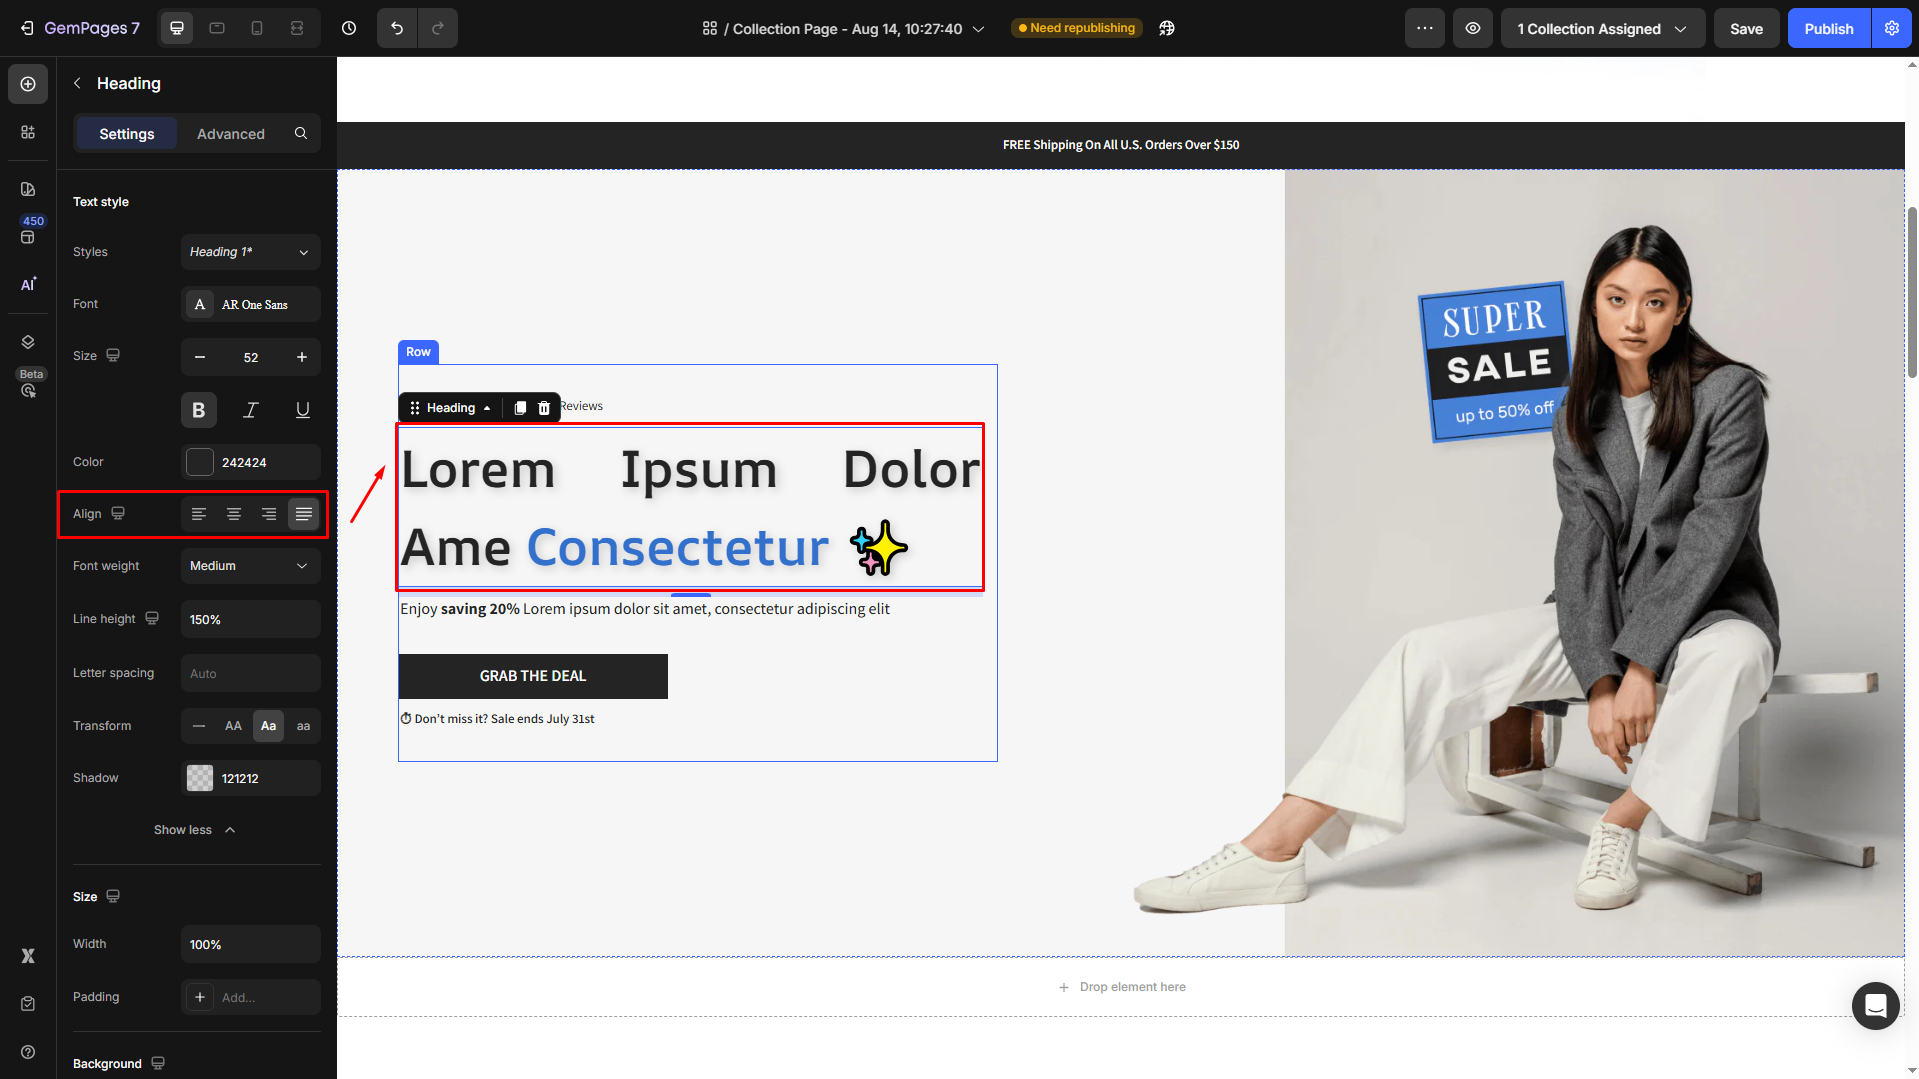Switch to the Advanced tab
The image size is (1919, 1079).
231,133
